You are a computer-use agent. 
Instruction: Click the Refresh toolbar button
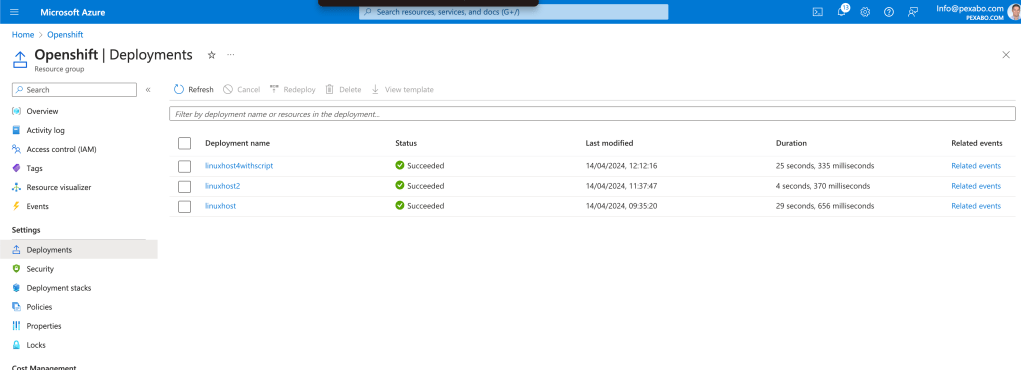pyautogui.click(x=194, y=89)
